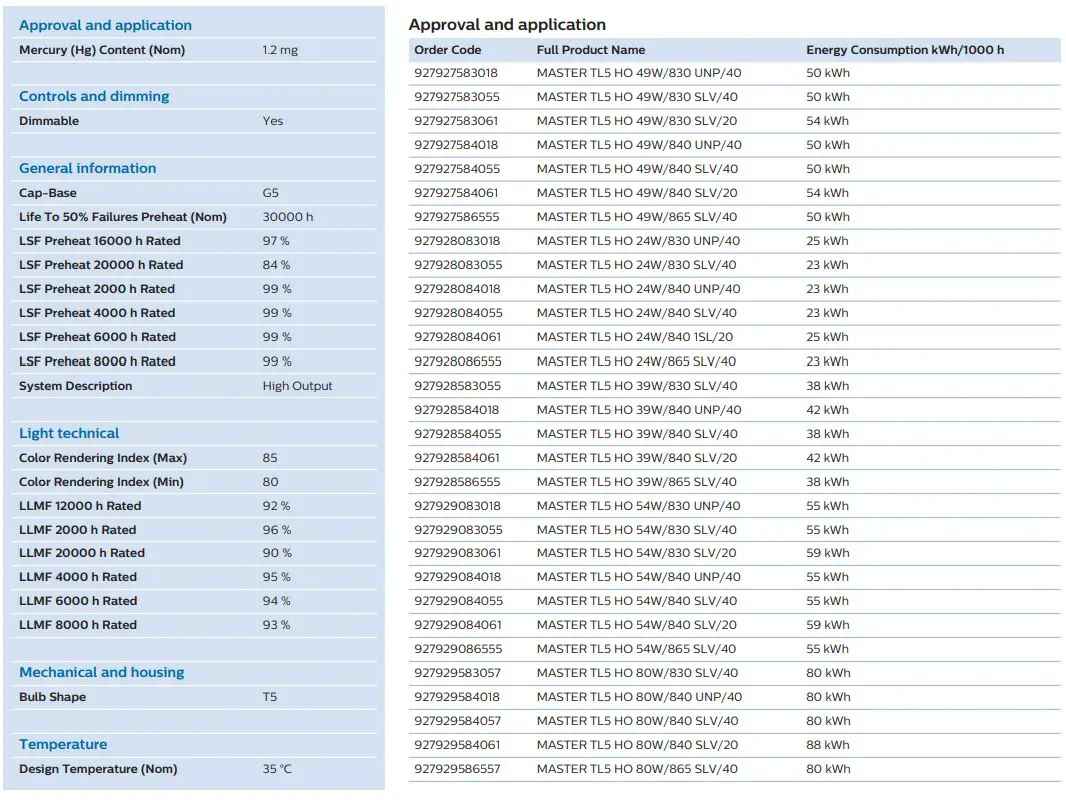Click the 'Color Rendering Index (Max)' label
The height and width of the screenshot is (805, 1066).
pos(103,458)
